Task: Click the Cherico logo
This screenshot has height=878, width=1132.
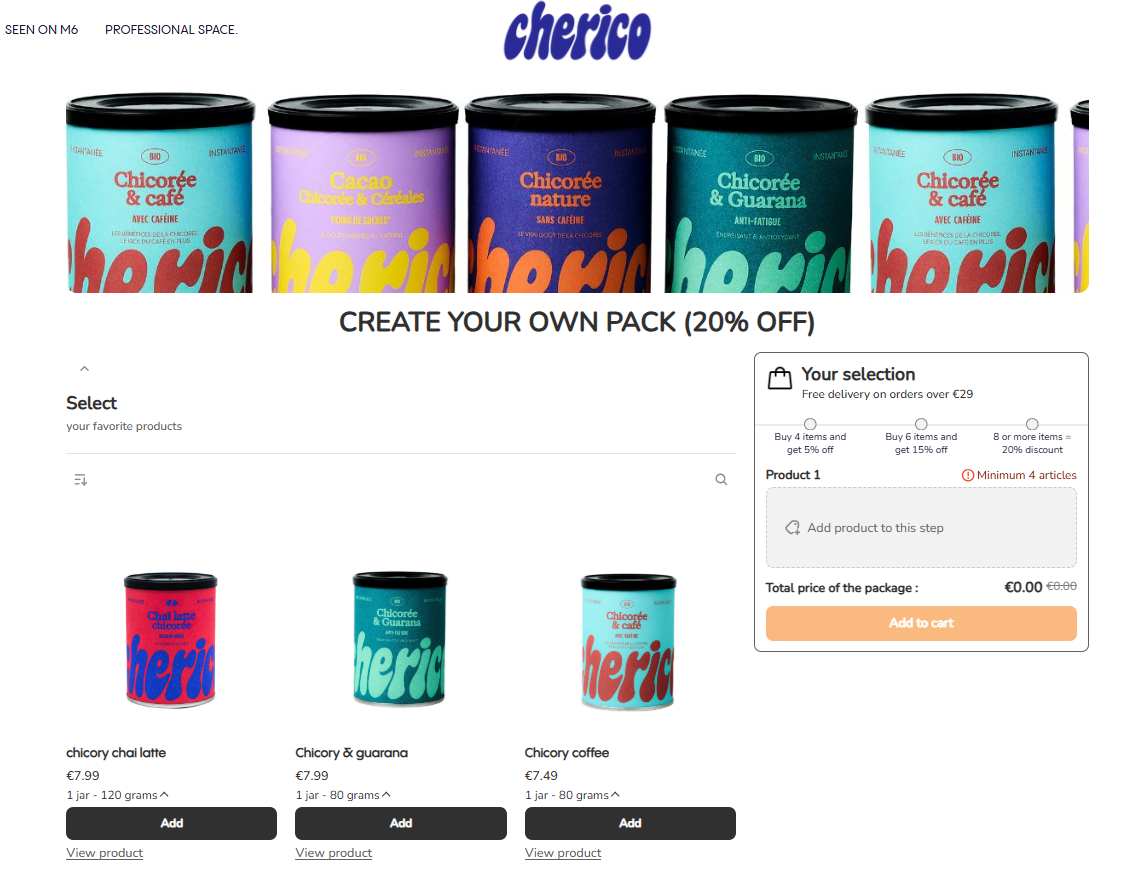Action: pyautogui.click(x=577, y=31)
